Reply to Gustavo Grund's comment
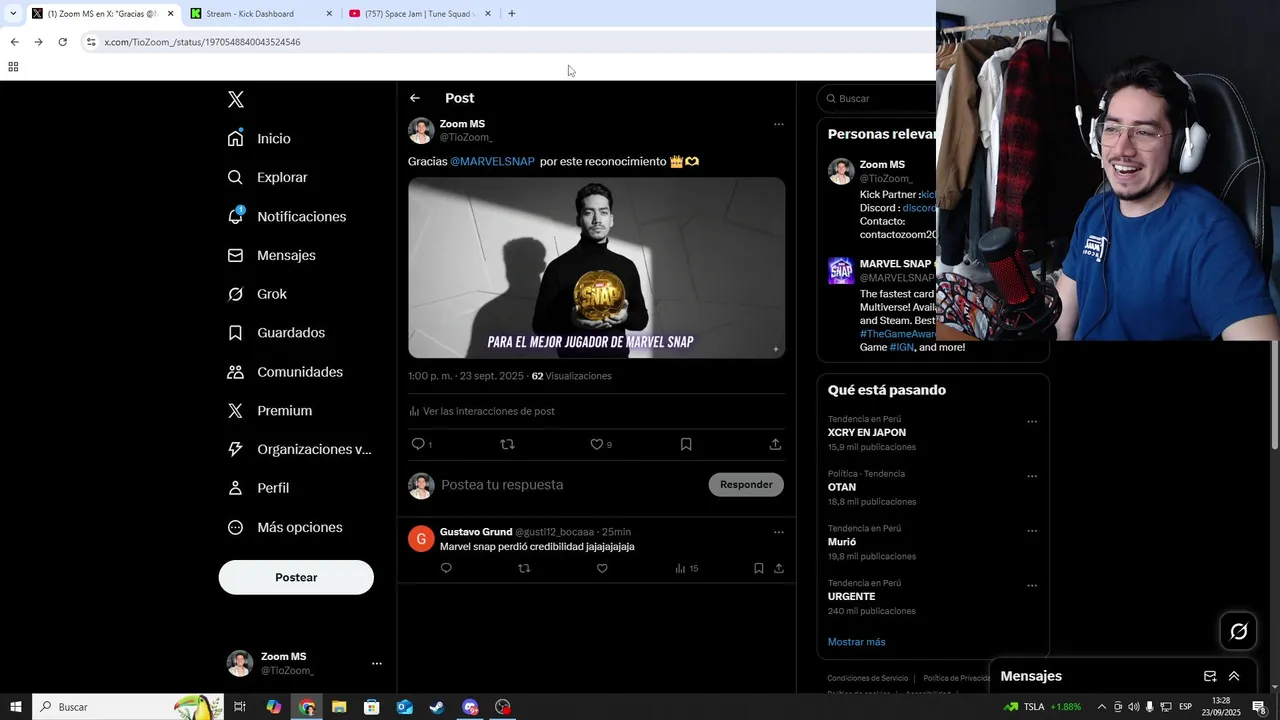 446,568
